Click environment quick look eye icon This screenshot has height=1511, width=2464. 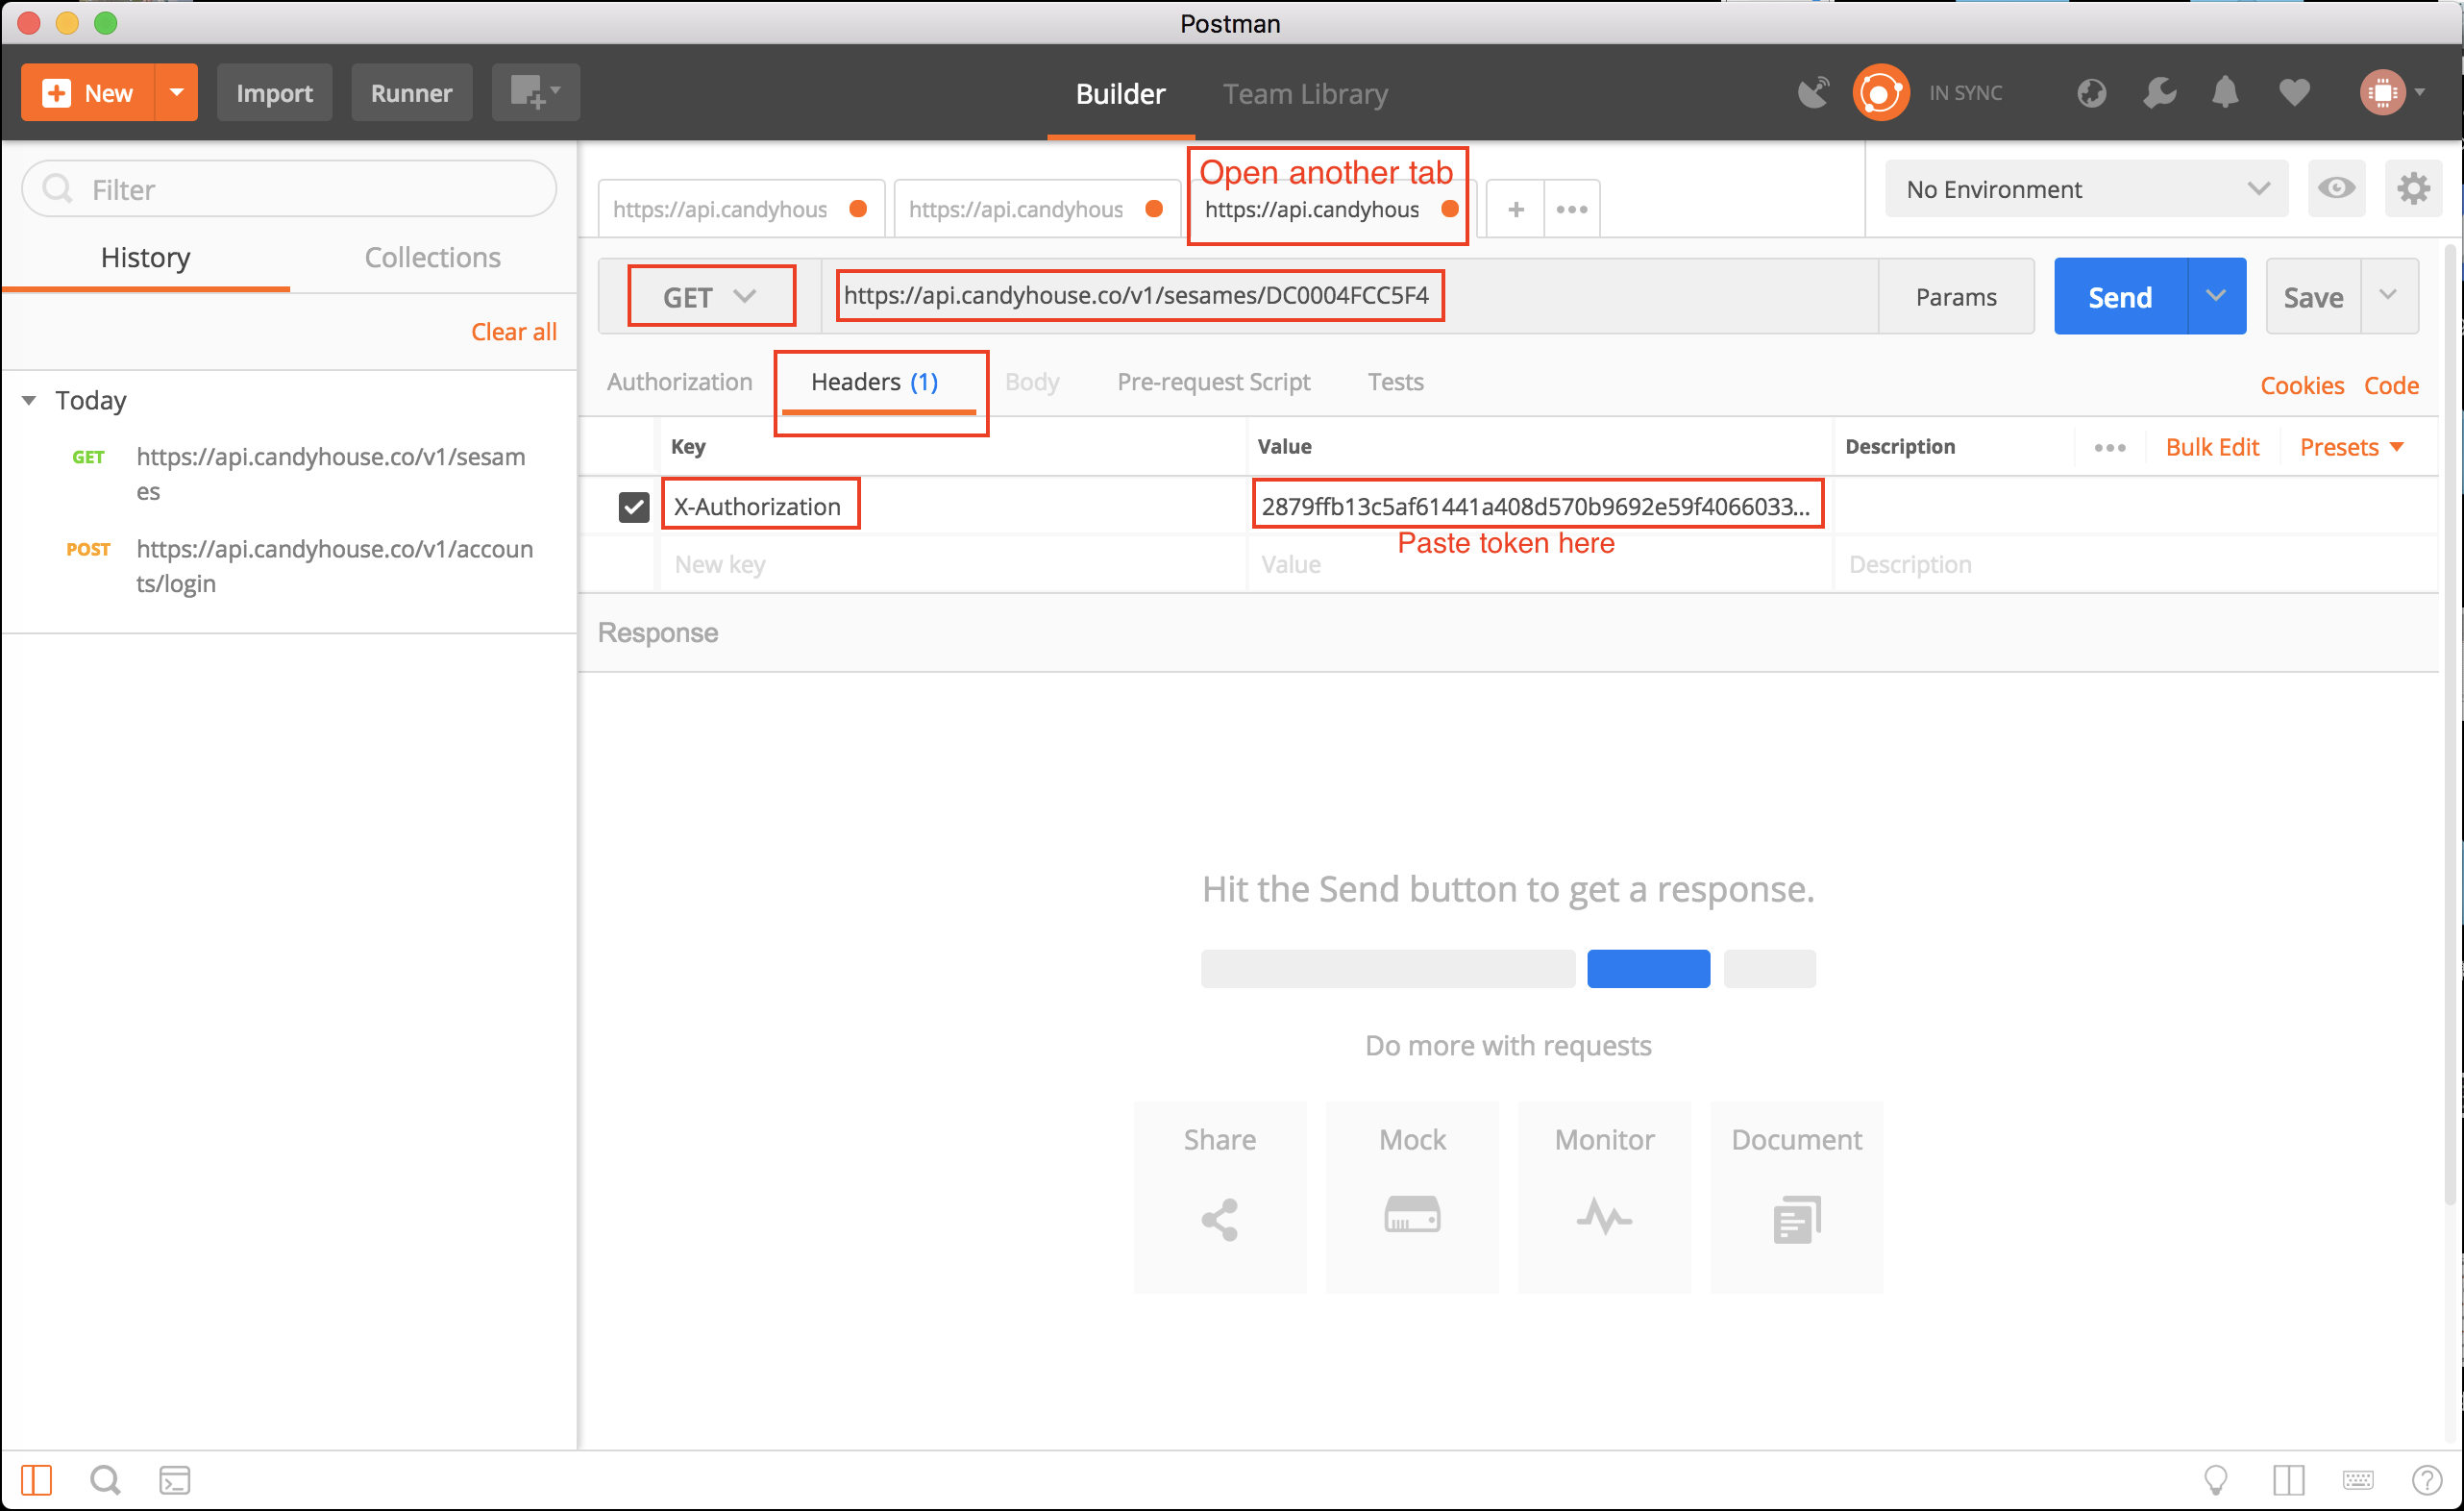click(x=2336, y=188)
